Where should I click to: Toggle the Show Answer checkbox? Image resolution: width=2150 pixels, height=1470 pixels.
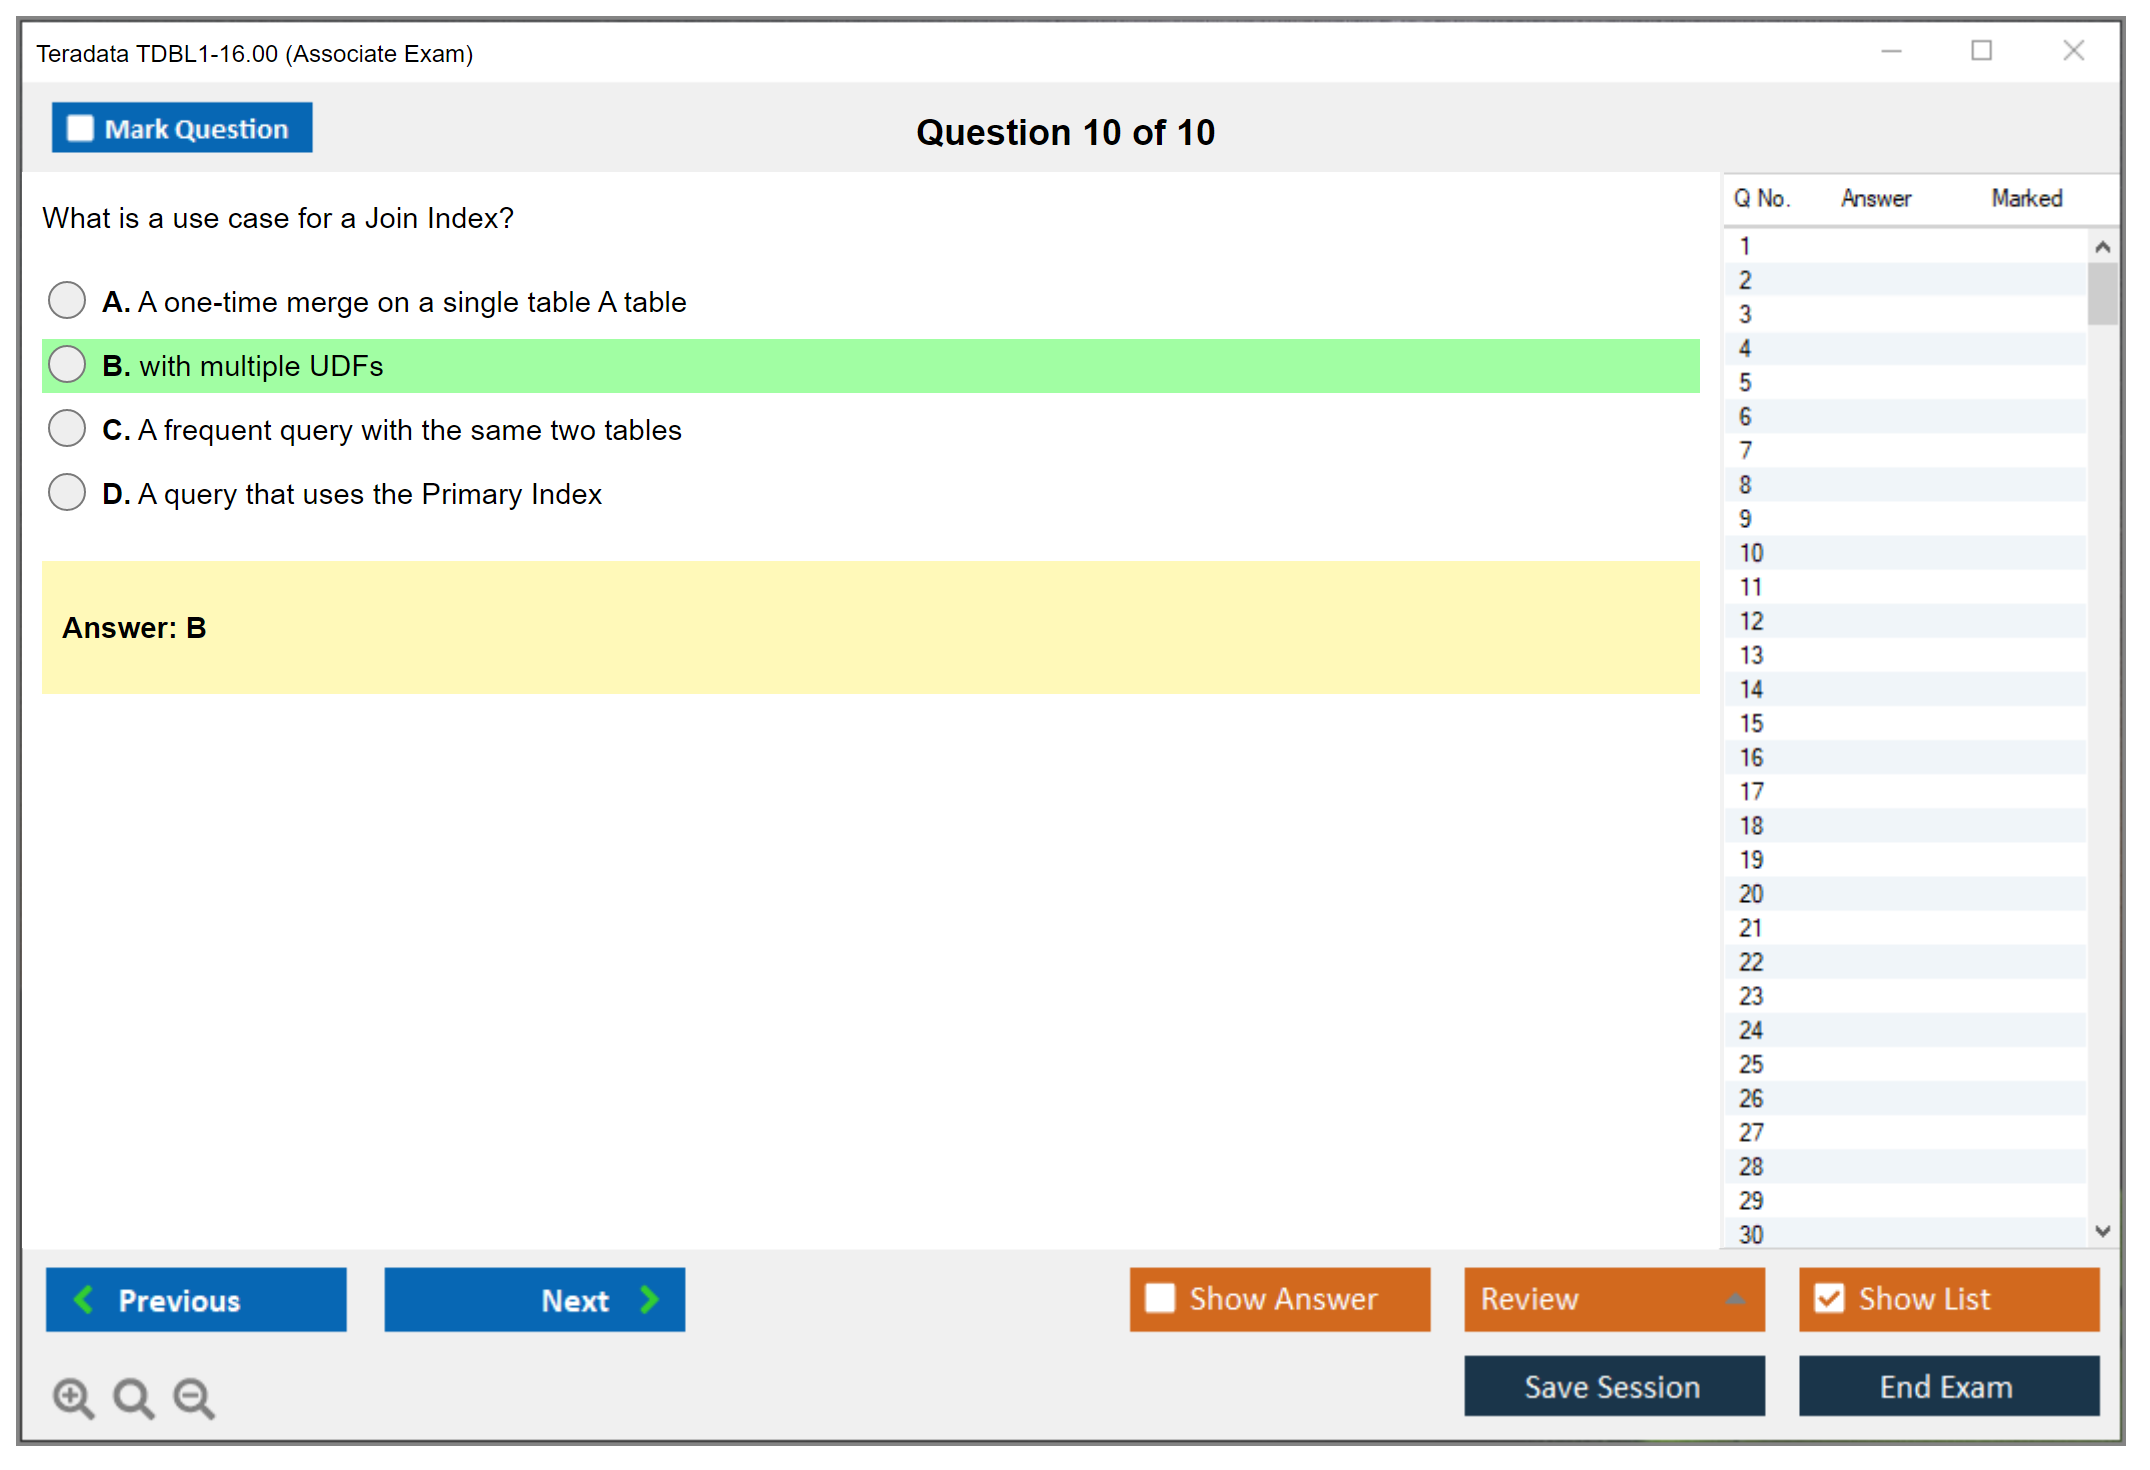(1160, 1298)
